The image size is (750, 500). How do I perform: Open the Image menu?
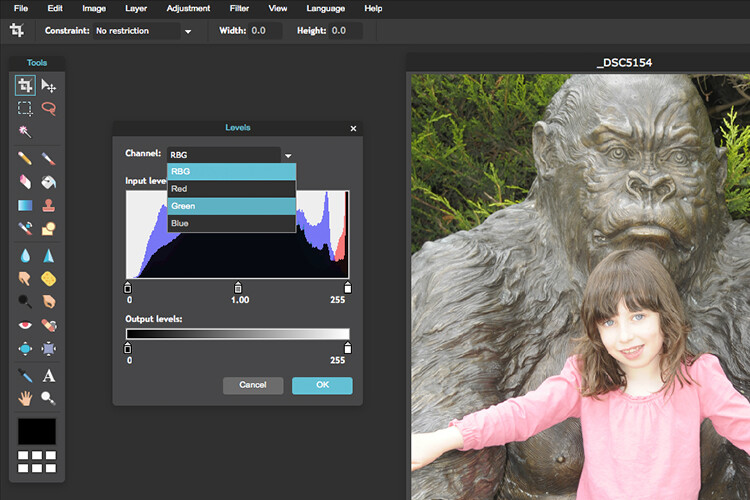pos(94,8)
